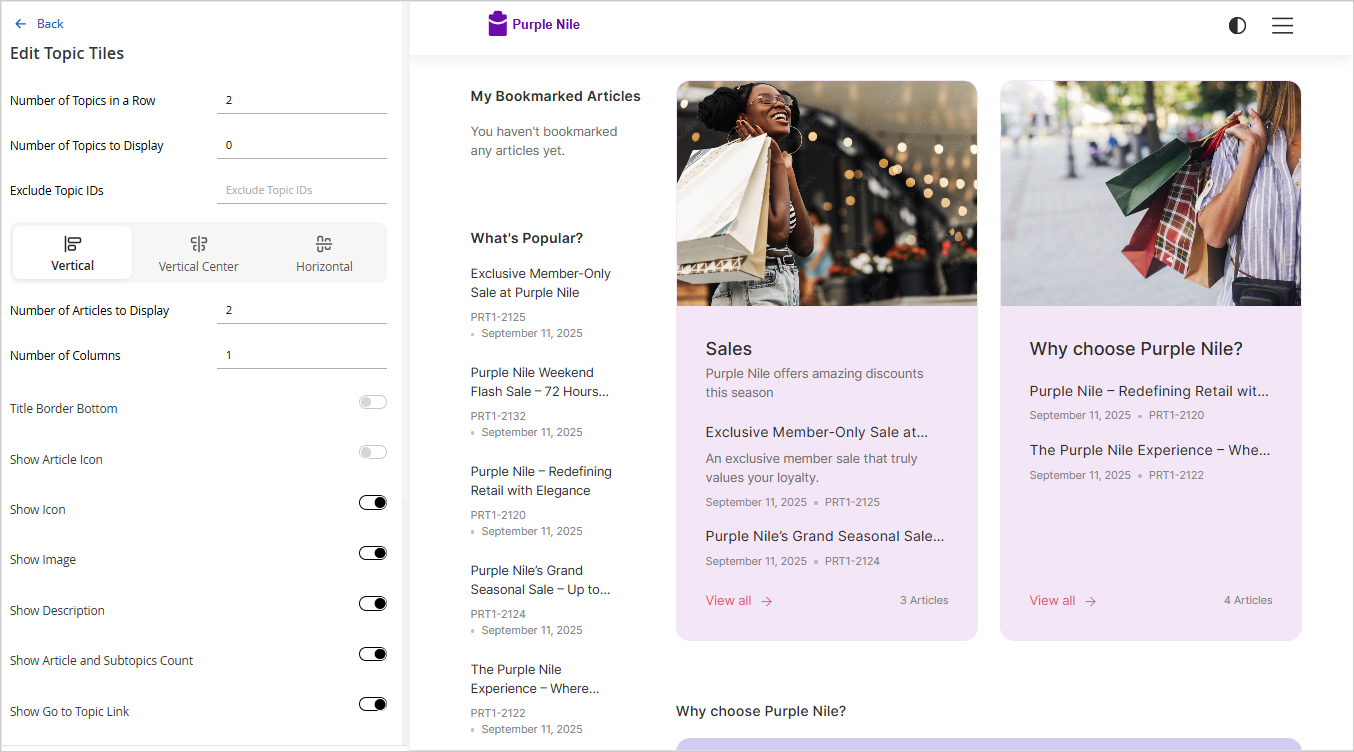Open Purple Nile Weekend Flash Sale article
This screenshot has width=1354, height=752.
point(539,382)
